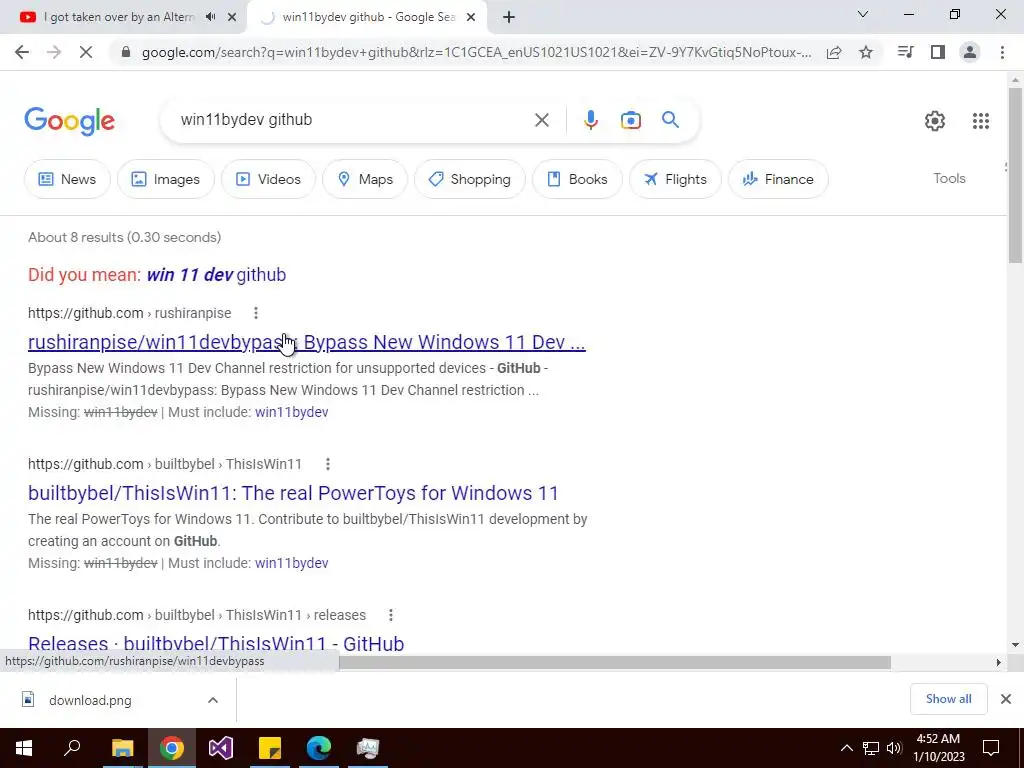Filter results by News
Viewport: 1024px width, 768px height.
pos(67,179)
